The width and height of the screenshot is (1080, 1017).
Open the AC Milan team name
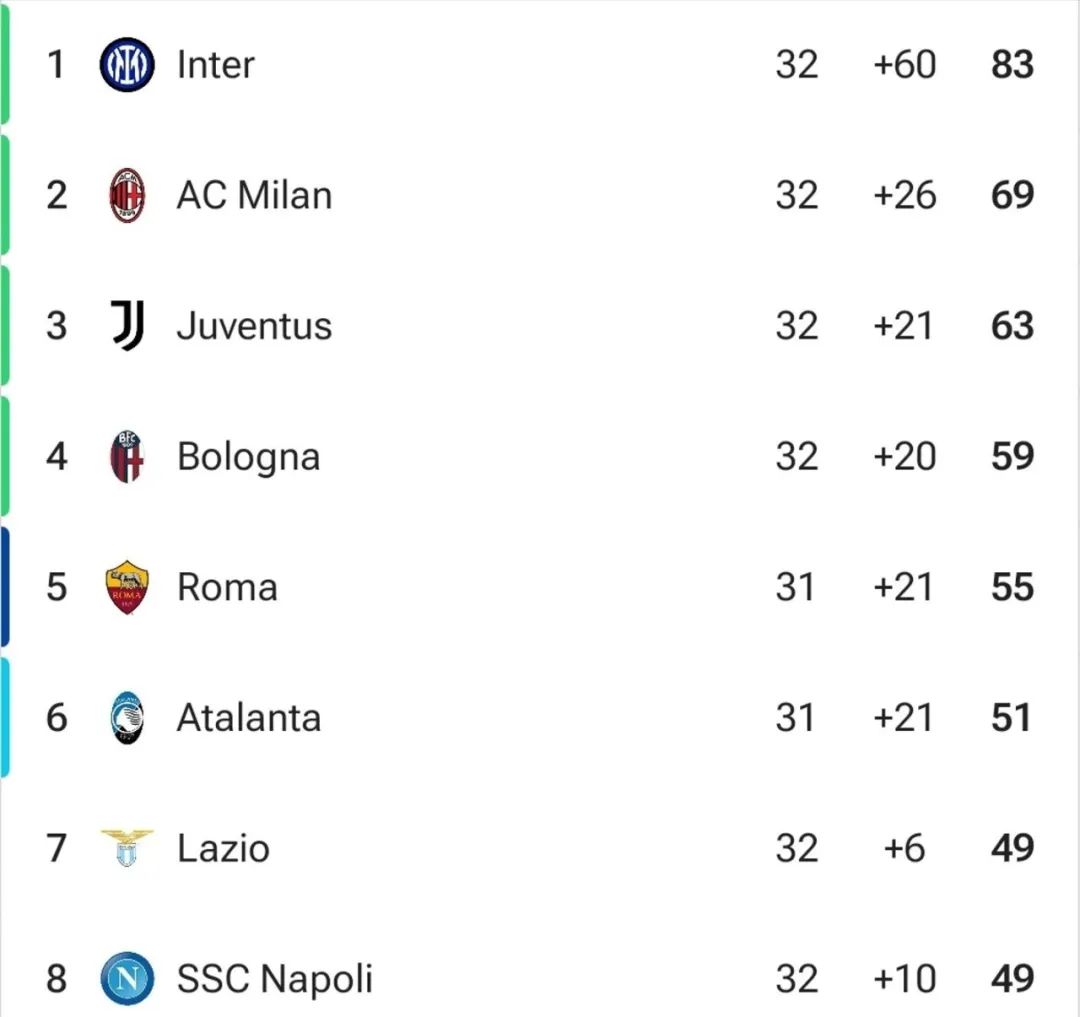tap(254, 196)
